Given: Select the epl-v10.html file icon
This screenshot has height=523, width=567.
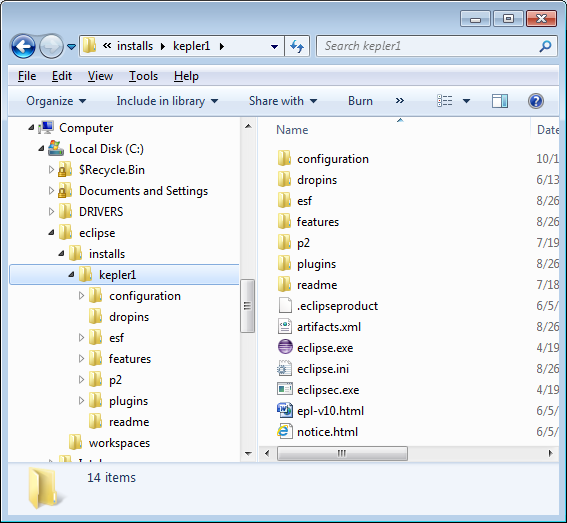Looking at the screenshot, I should (285, 410).
